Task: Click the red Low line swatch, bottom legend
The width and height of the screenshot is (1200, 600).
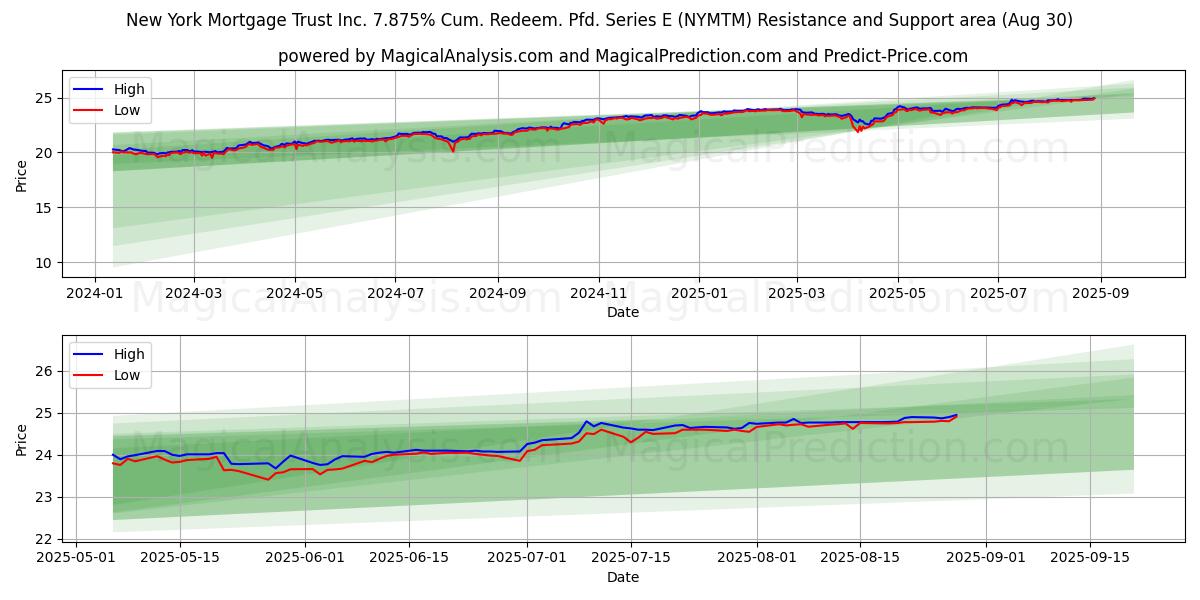Action: click(90, 375)
